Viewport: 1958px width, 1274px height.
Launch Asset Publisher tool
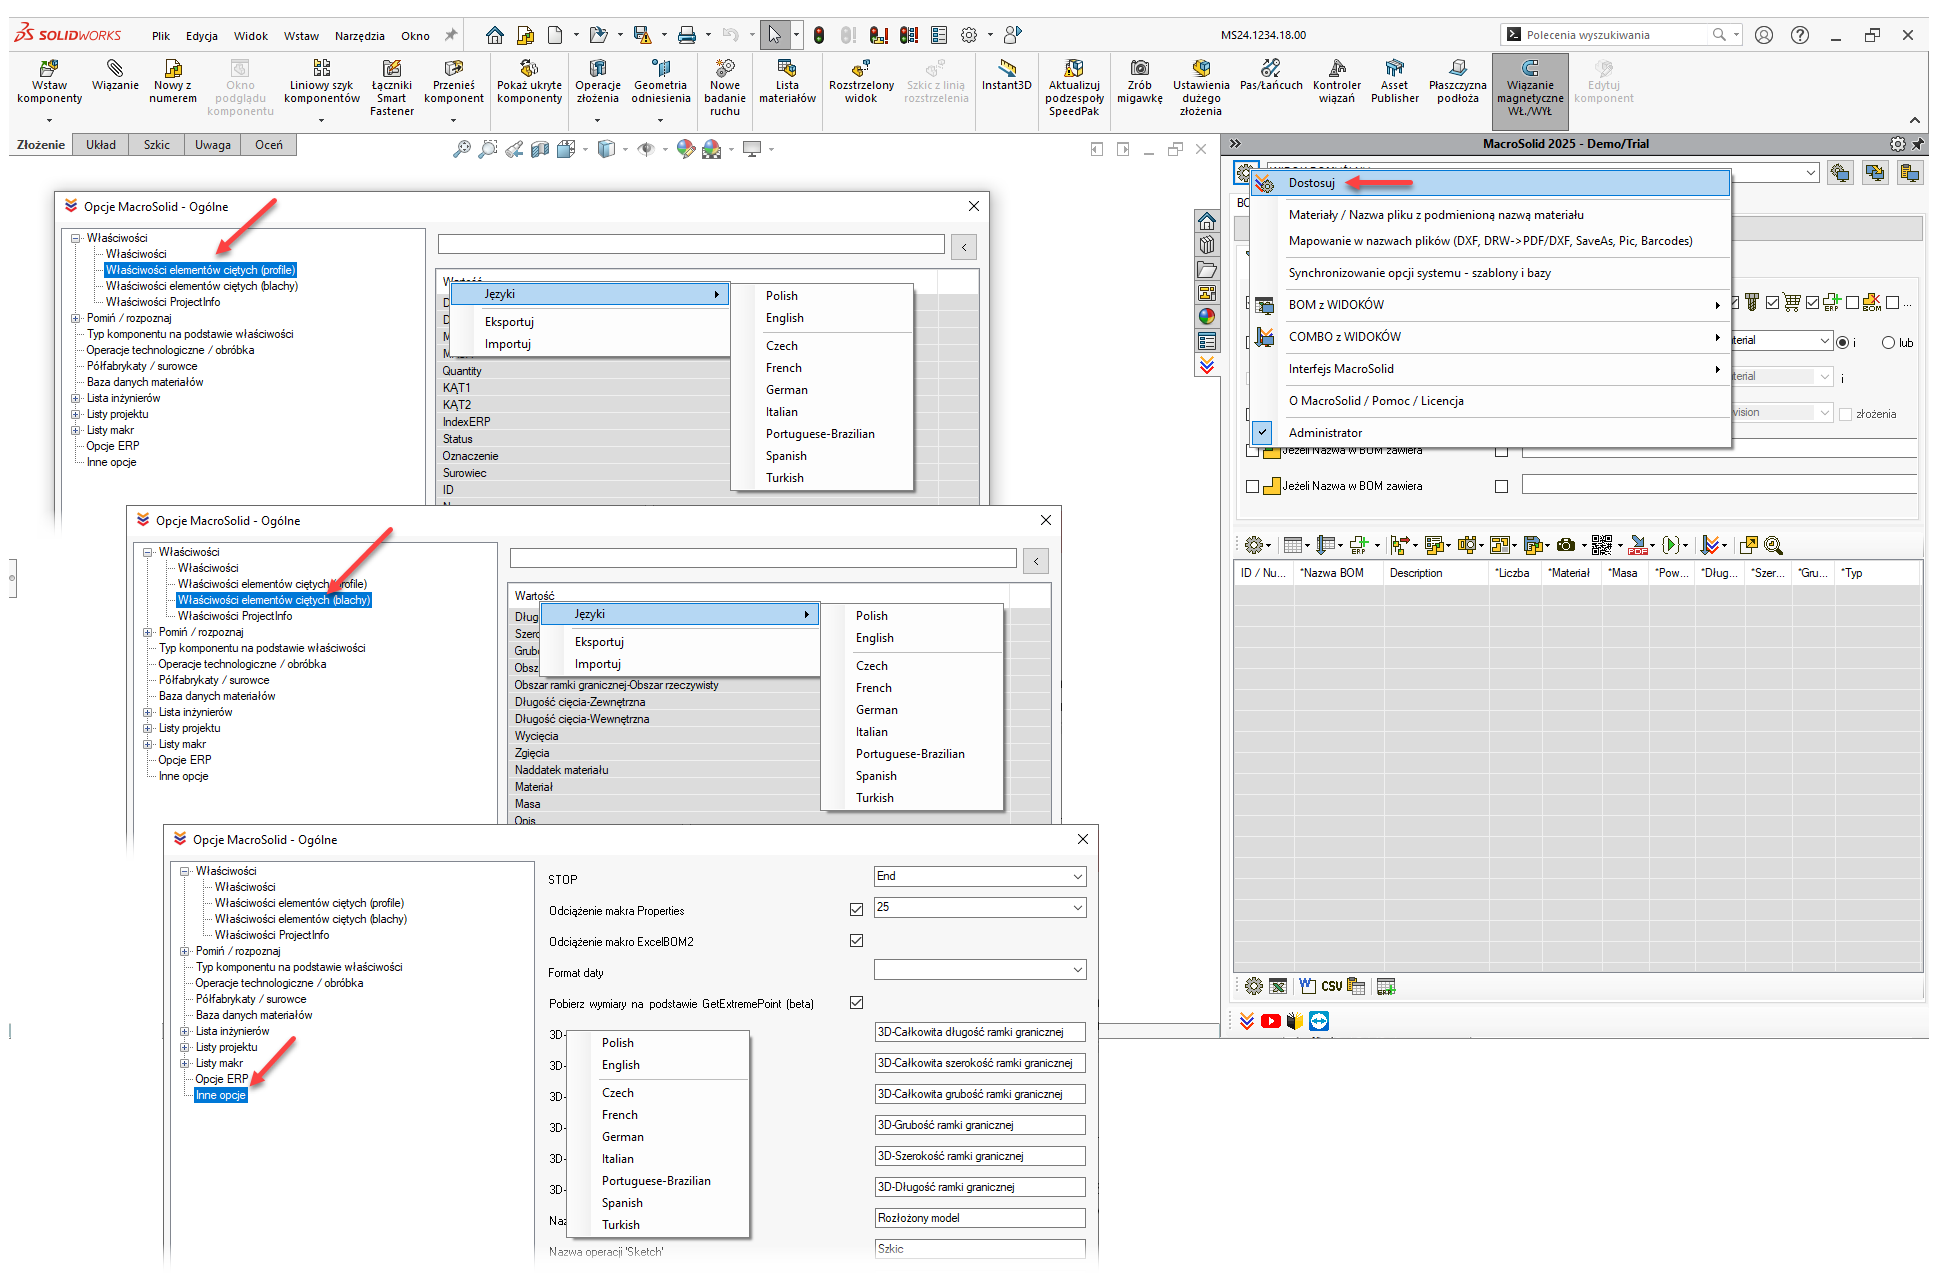(x=1394, y=82)
